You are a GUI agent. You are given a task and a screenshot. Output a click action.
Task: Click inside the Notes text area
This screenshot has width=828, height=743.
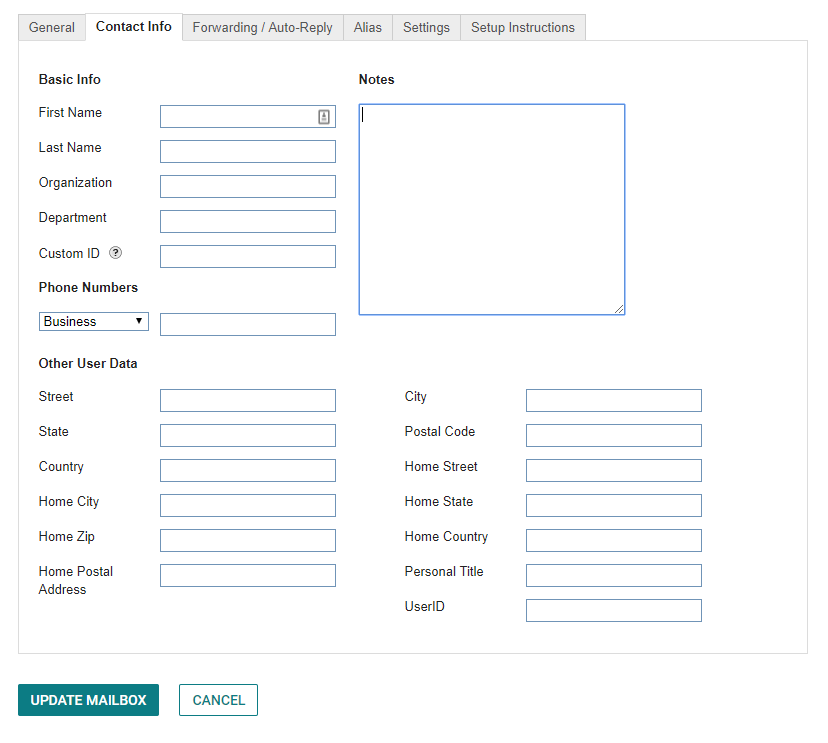(x=490, y=200)
